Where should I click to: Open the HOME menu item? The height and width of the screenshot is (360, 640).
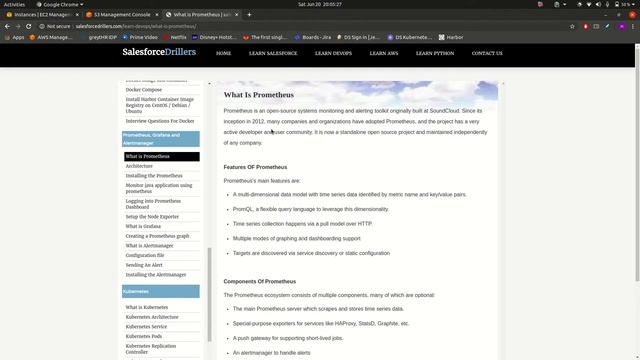click(x=223, y=53)
